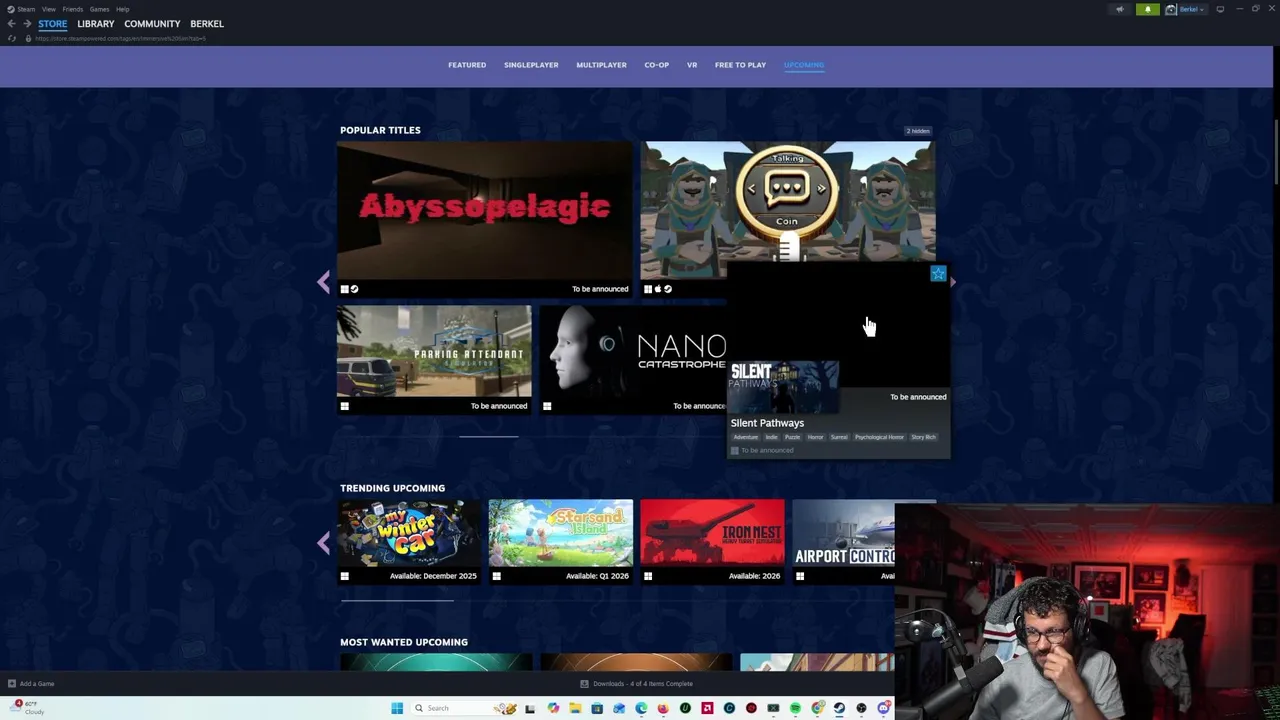
Task: Go to the STORE section
Action: pyautogui.click(x=53, y=24)
